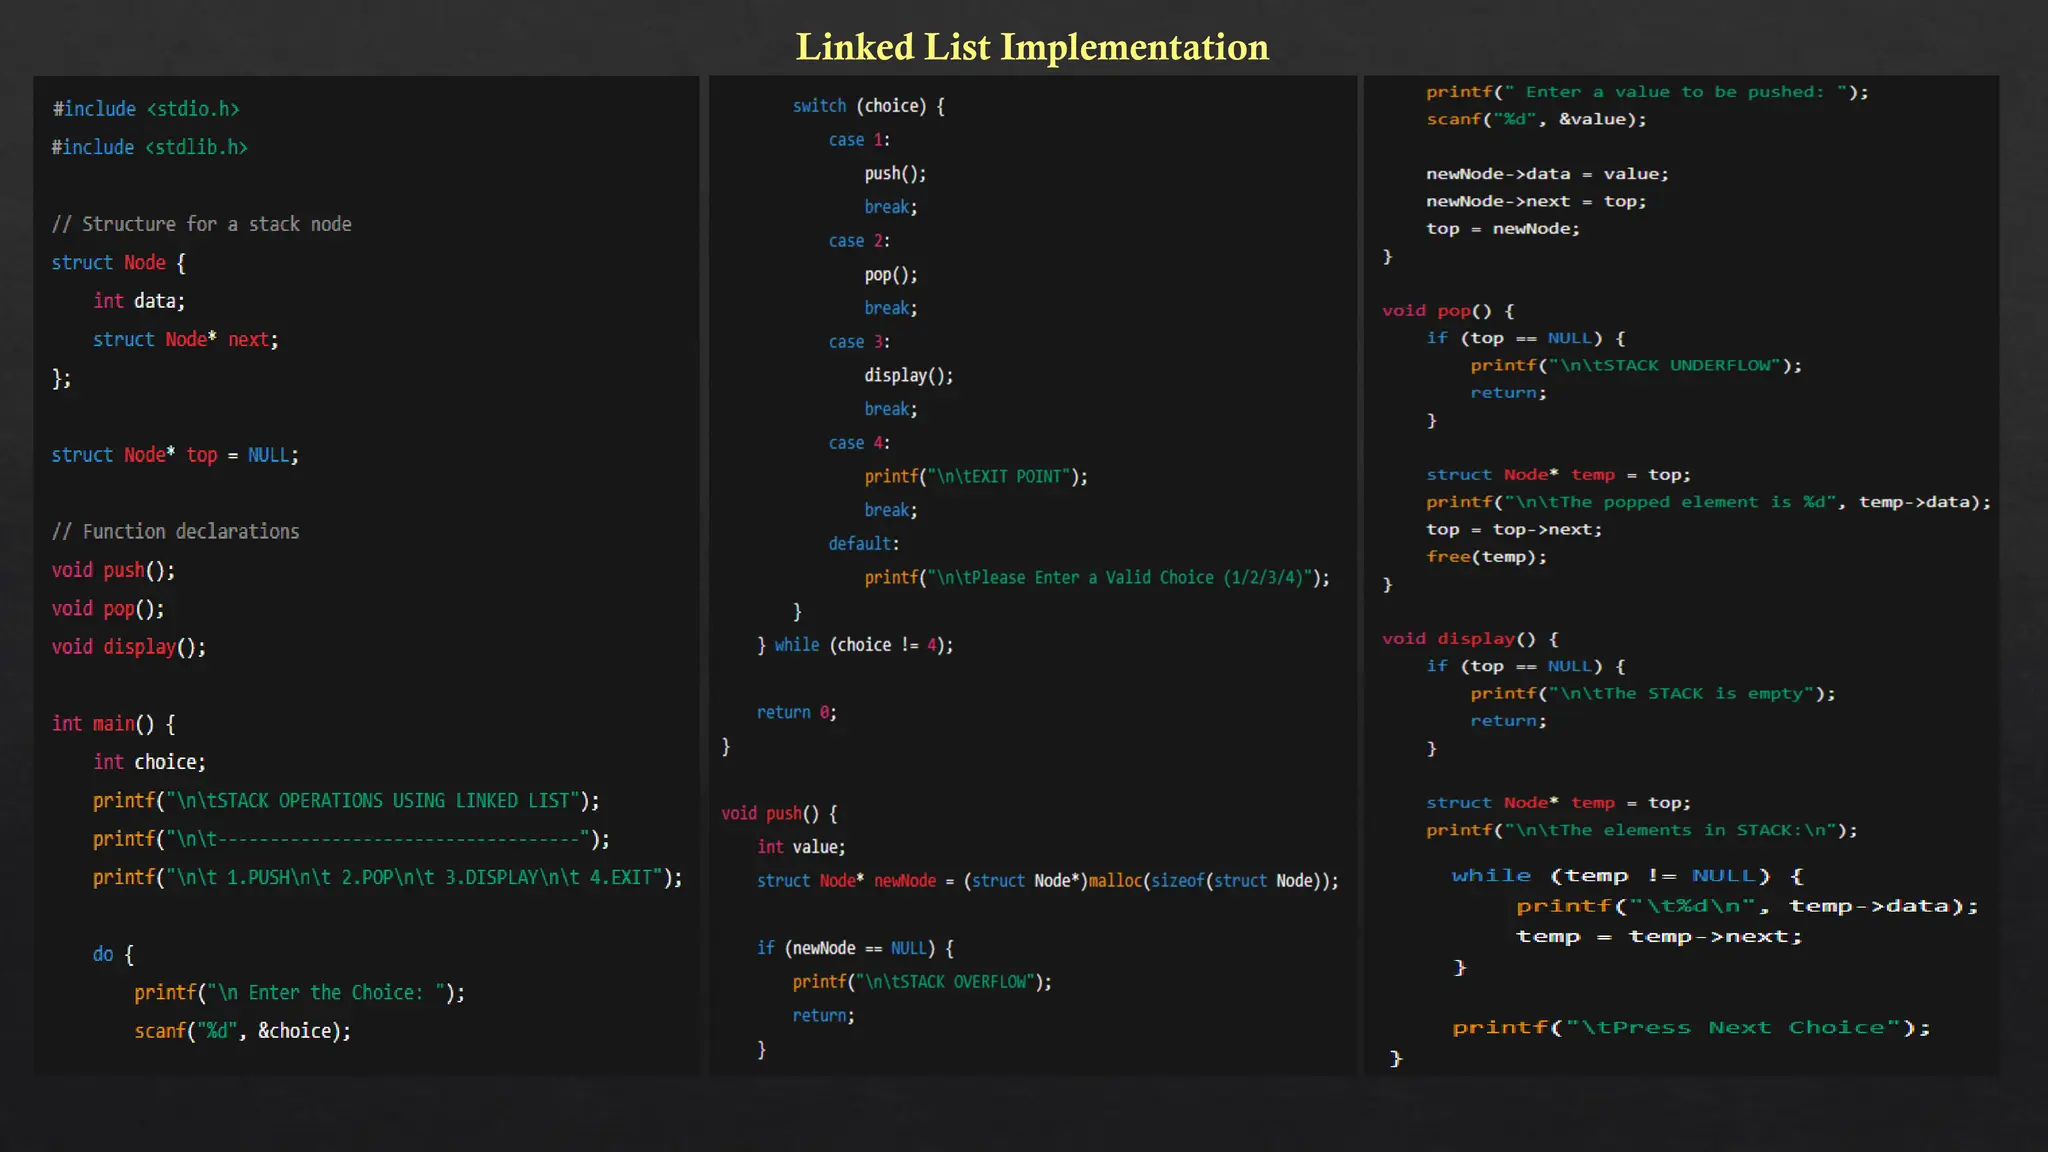
Task: Click the struct Node { line
Action: 119,263
